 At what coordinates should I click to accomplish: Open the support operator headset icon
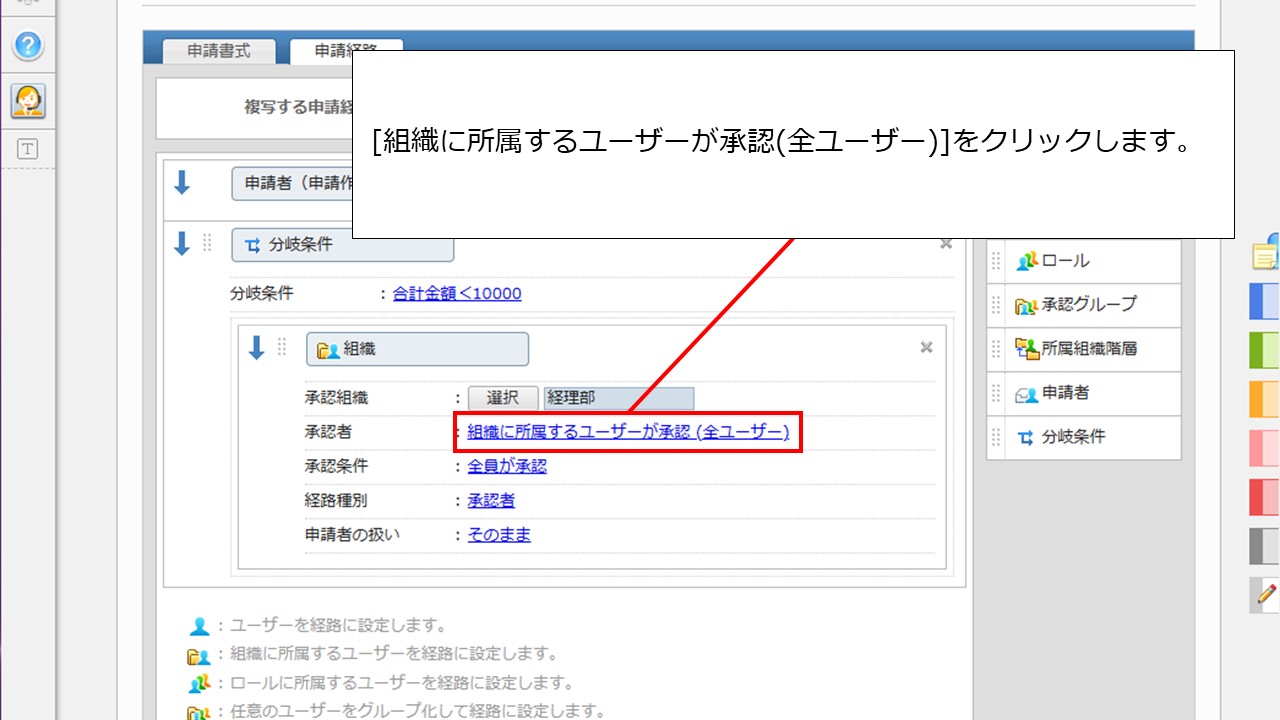point(28,100)
